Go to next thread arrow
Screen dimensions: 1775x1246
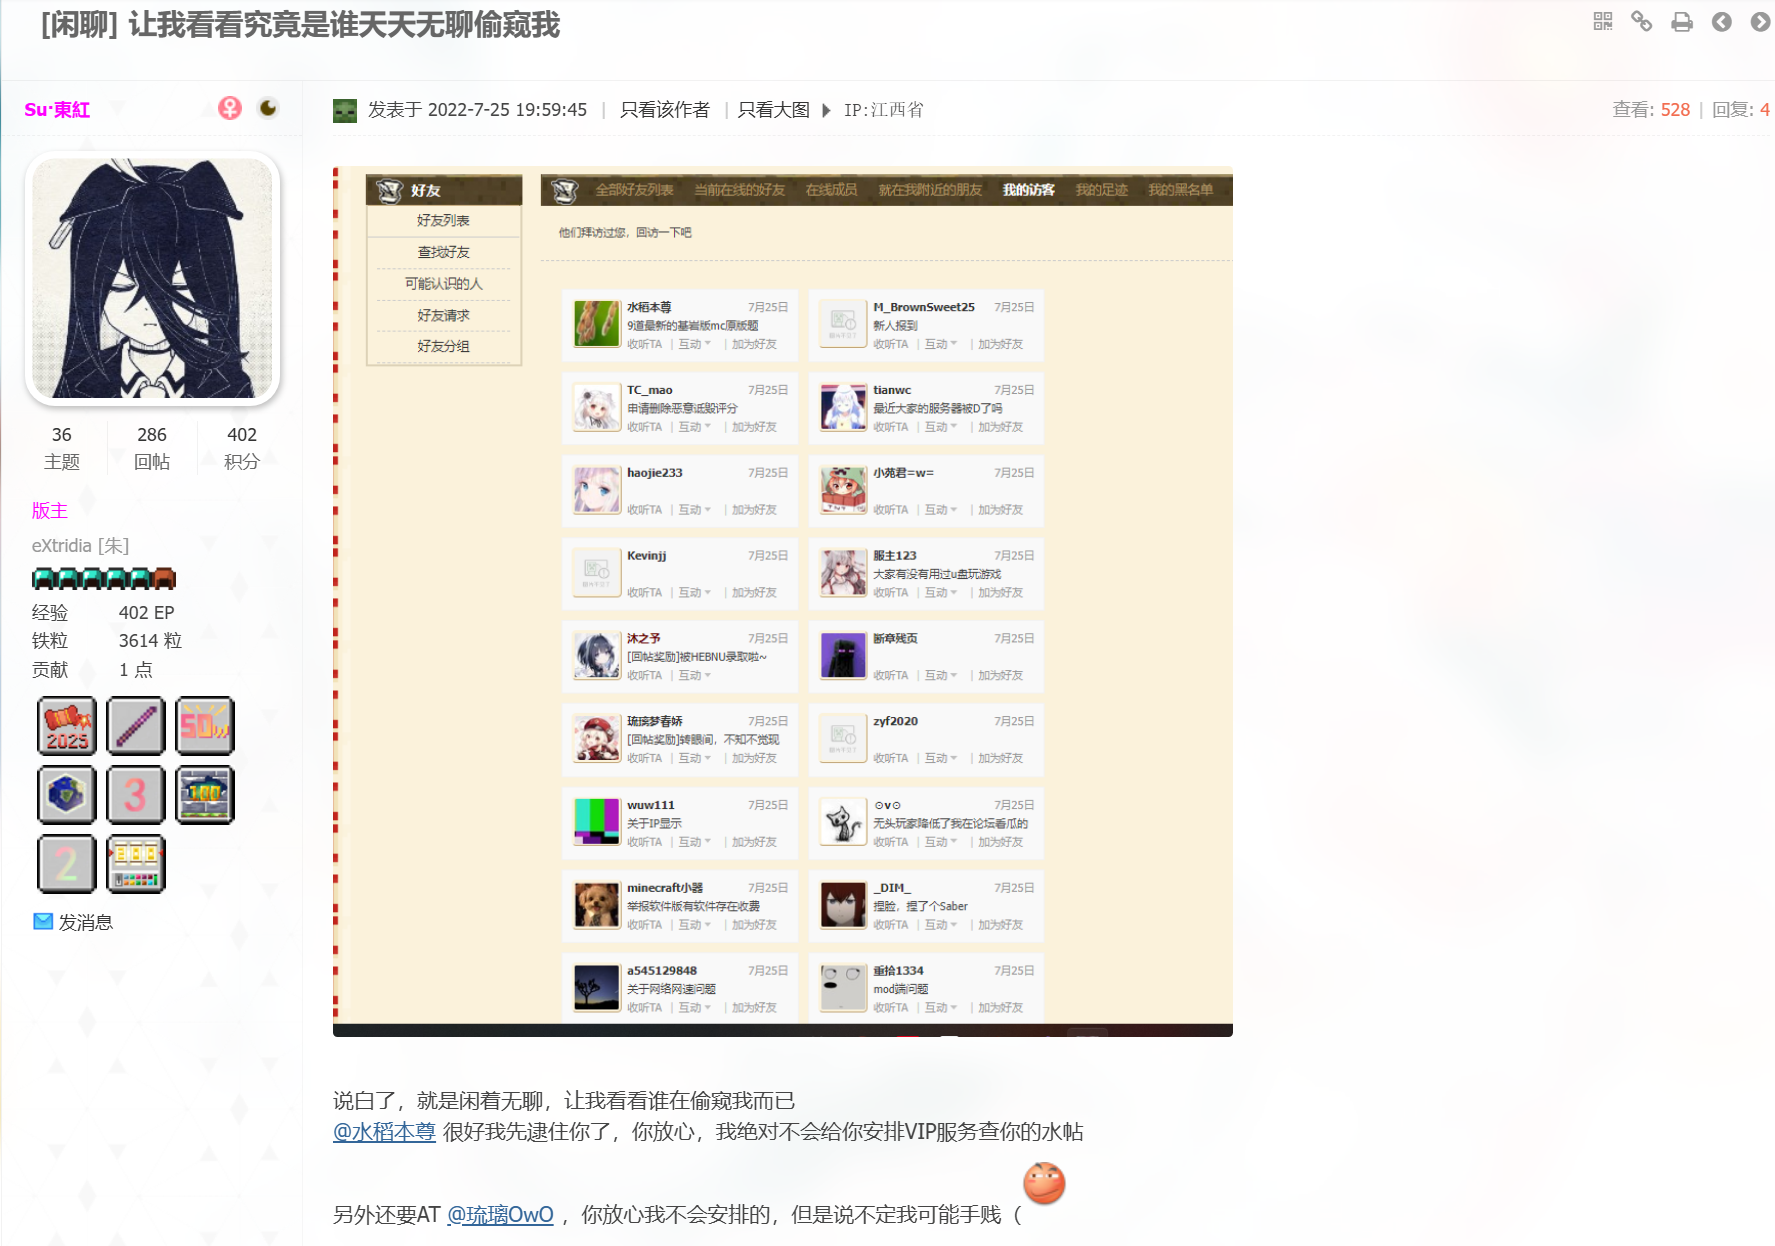(x=1760, y=21)
